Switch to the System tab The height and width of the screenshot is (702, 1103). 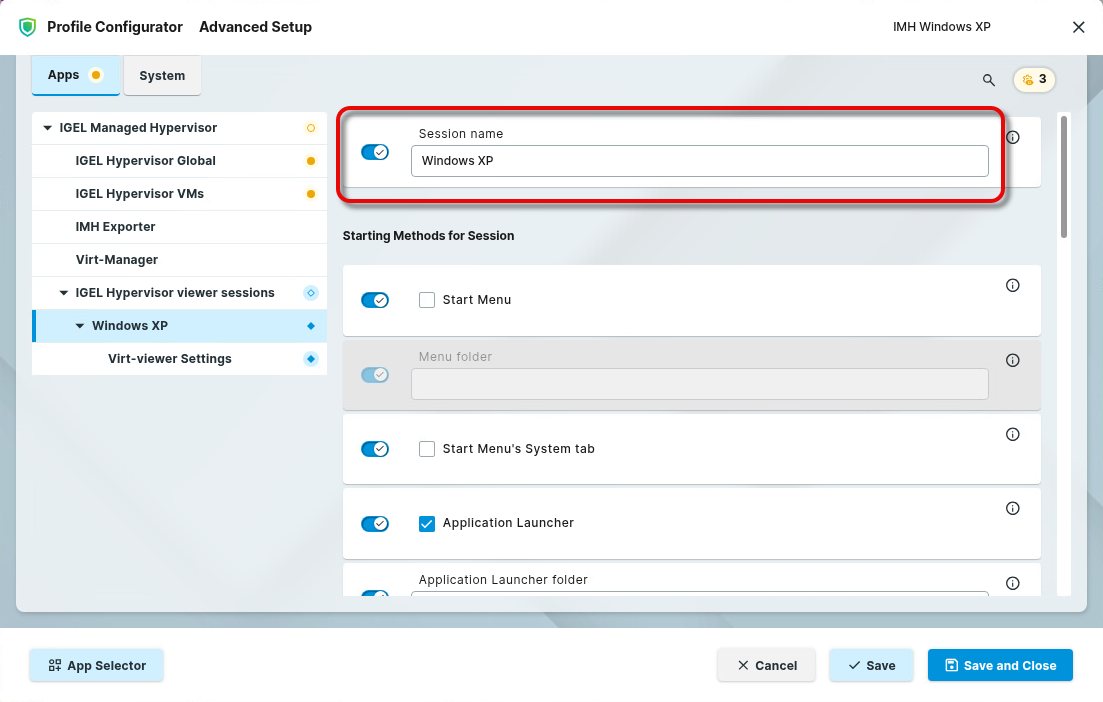click(162, 76)
